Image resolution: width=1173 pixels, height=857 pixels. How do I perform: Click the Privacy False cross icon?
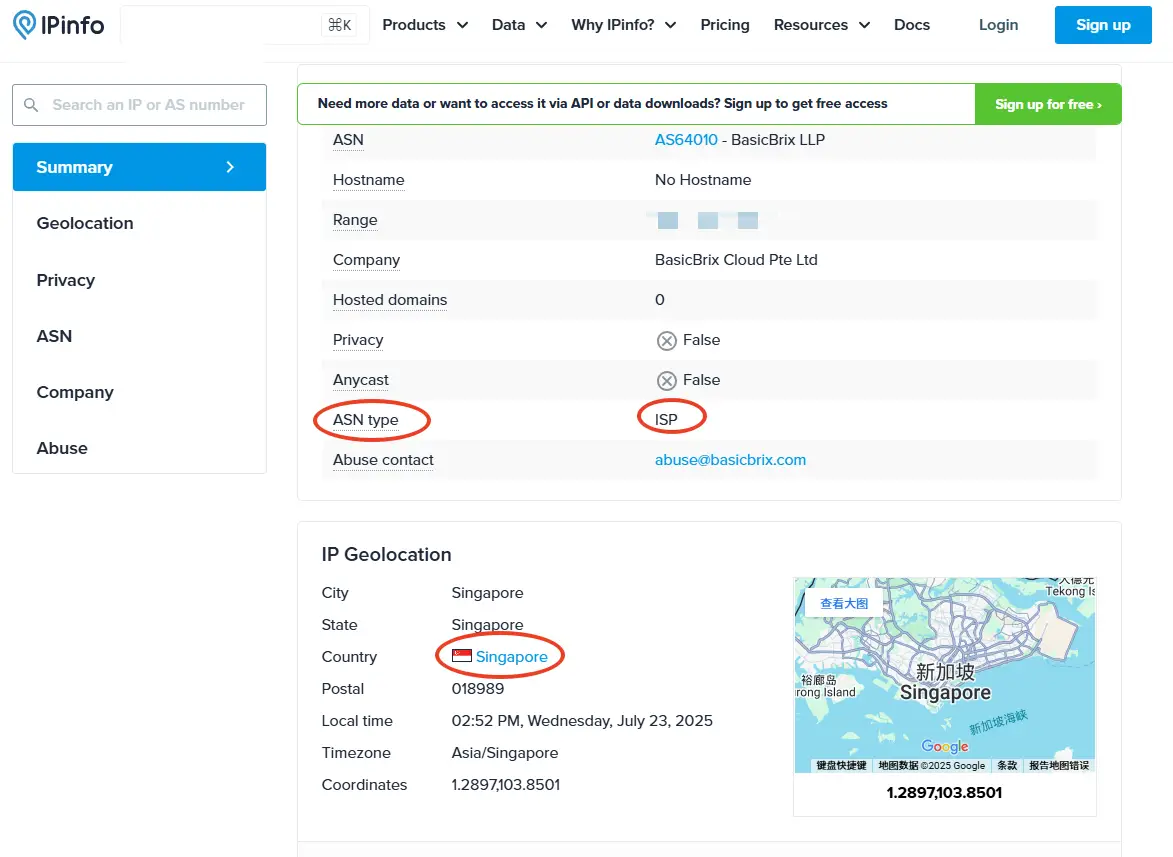point(667,340)
